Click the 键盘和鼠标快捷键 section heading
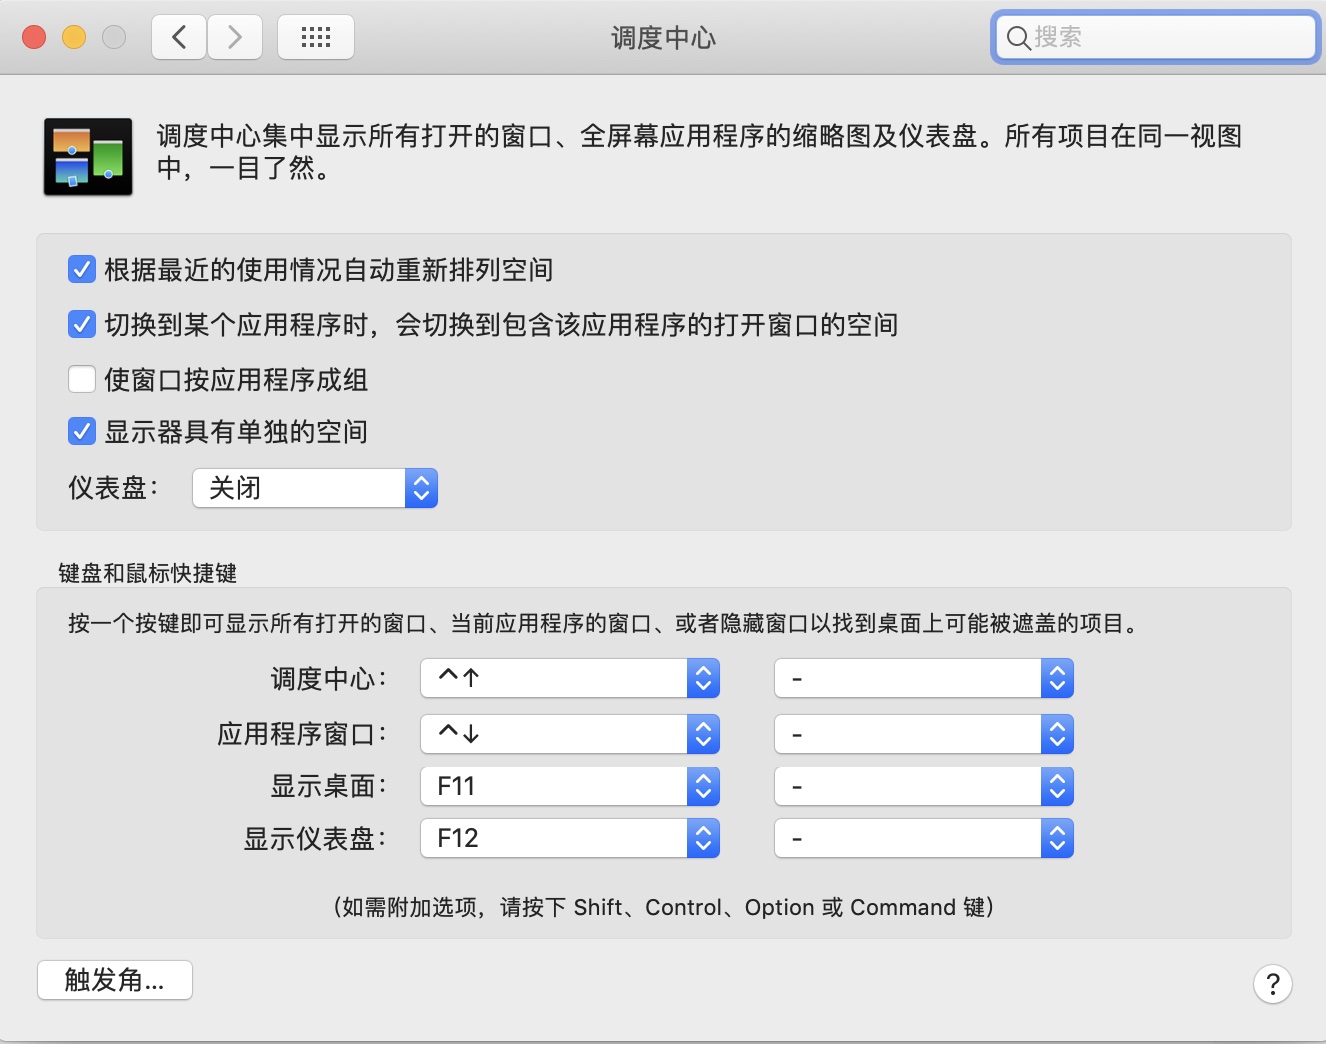The height and width of the screenshot is (1044, 1326). 147,573
